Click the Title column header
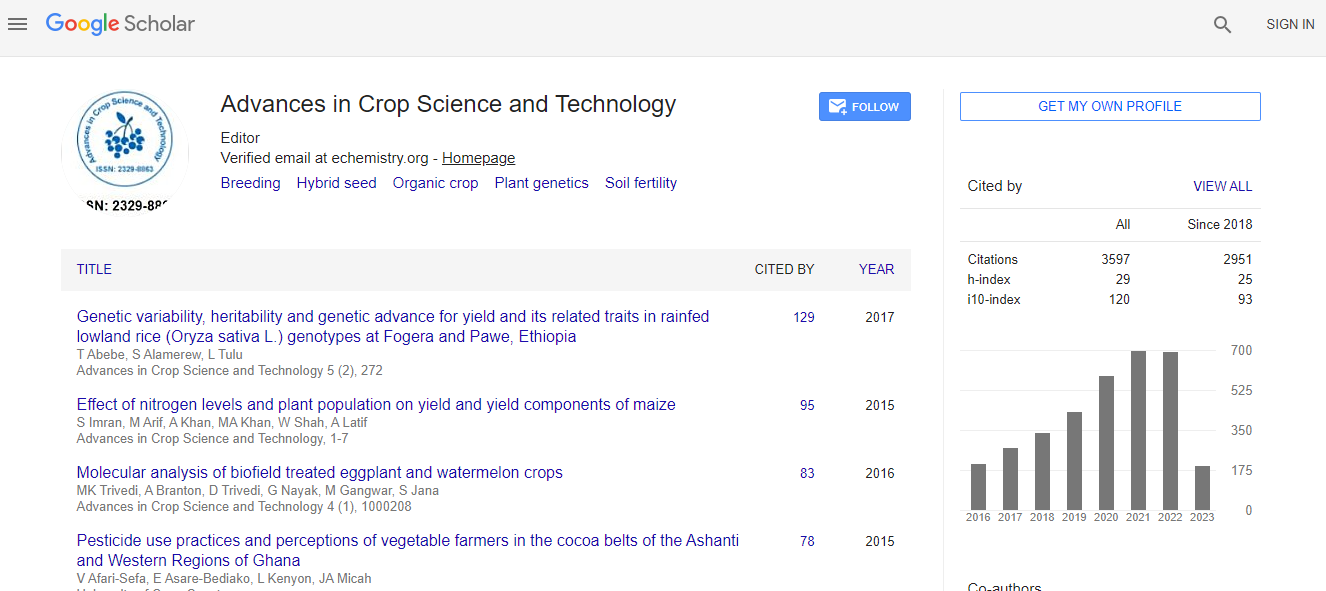This screenshot has width=1326, height=591. coord(94,269)
